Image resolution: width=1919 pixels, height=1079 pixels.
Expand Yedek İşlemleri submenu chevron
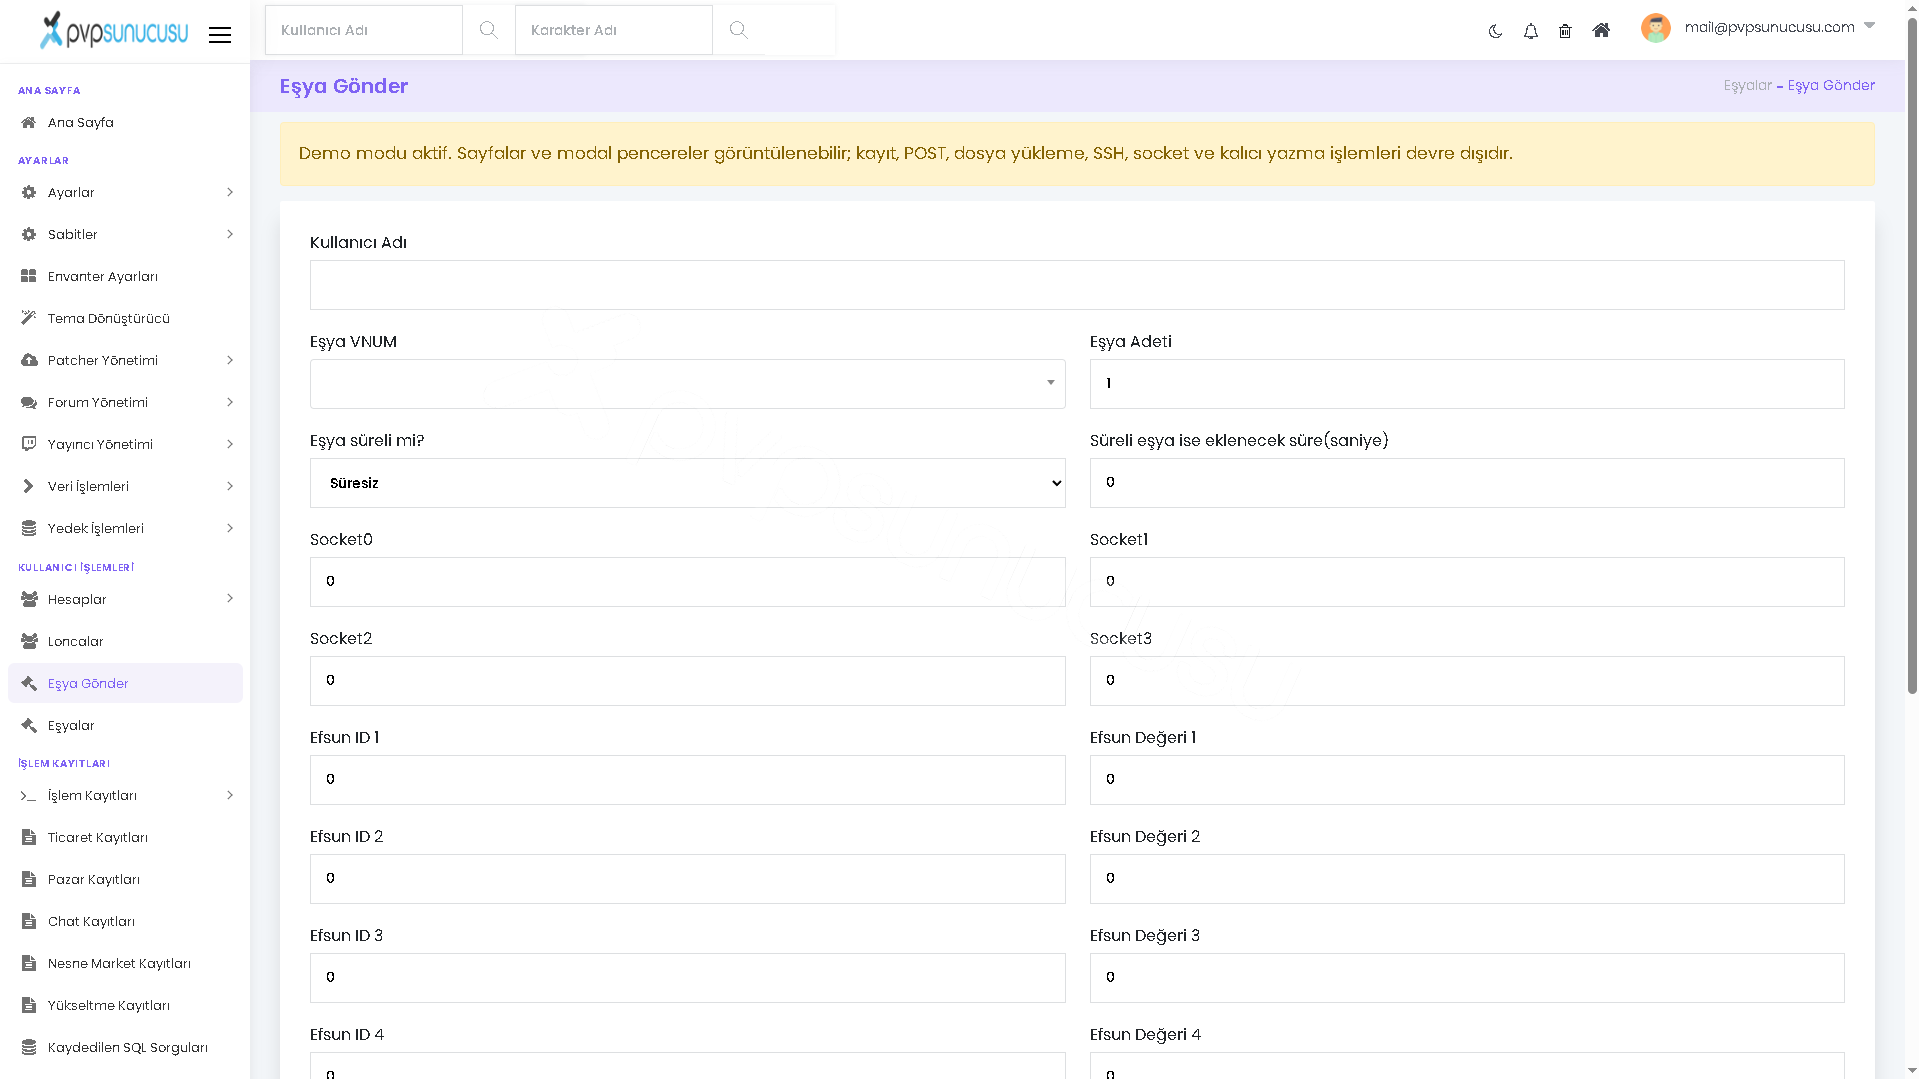230,528
